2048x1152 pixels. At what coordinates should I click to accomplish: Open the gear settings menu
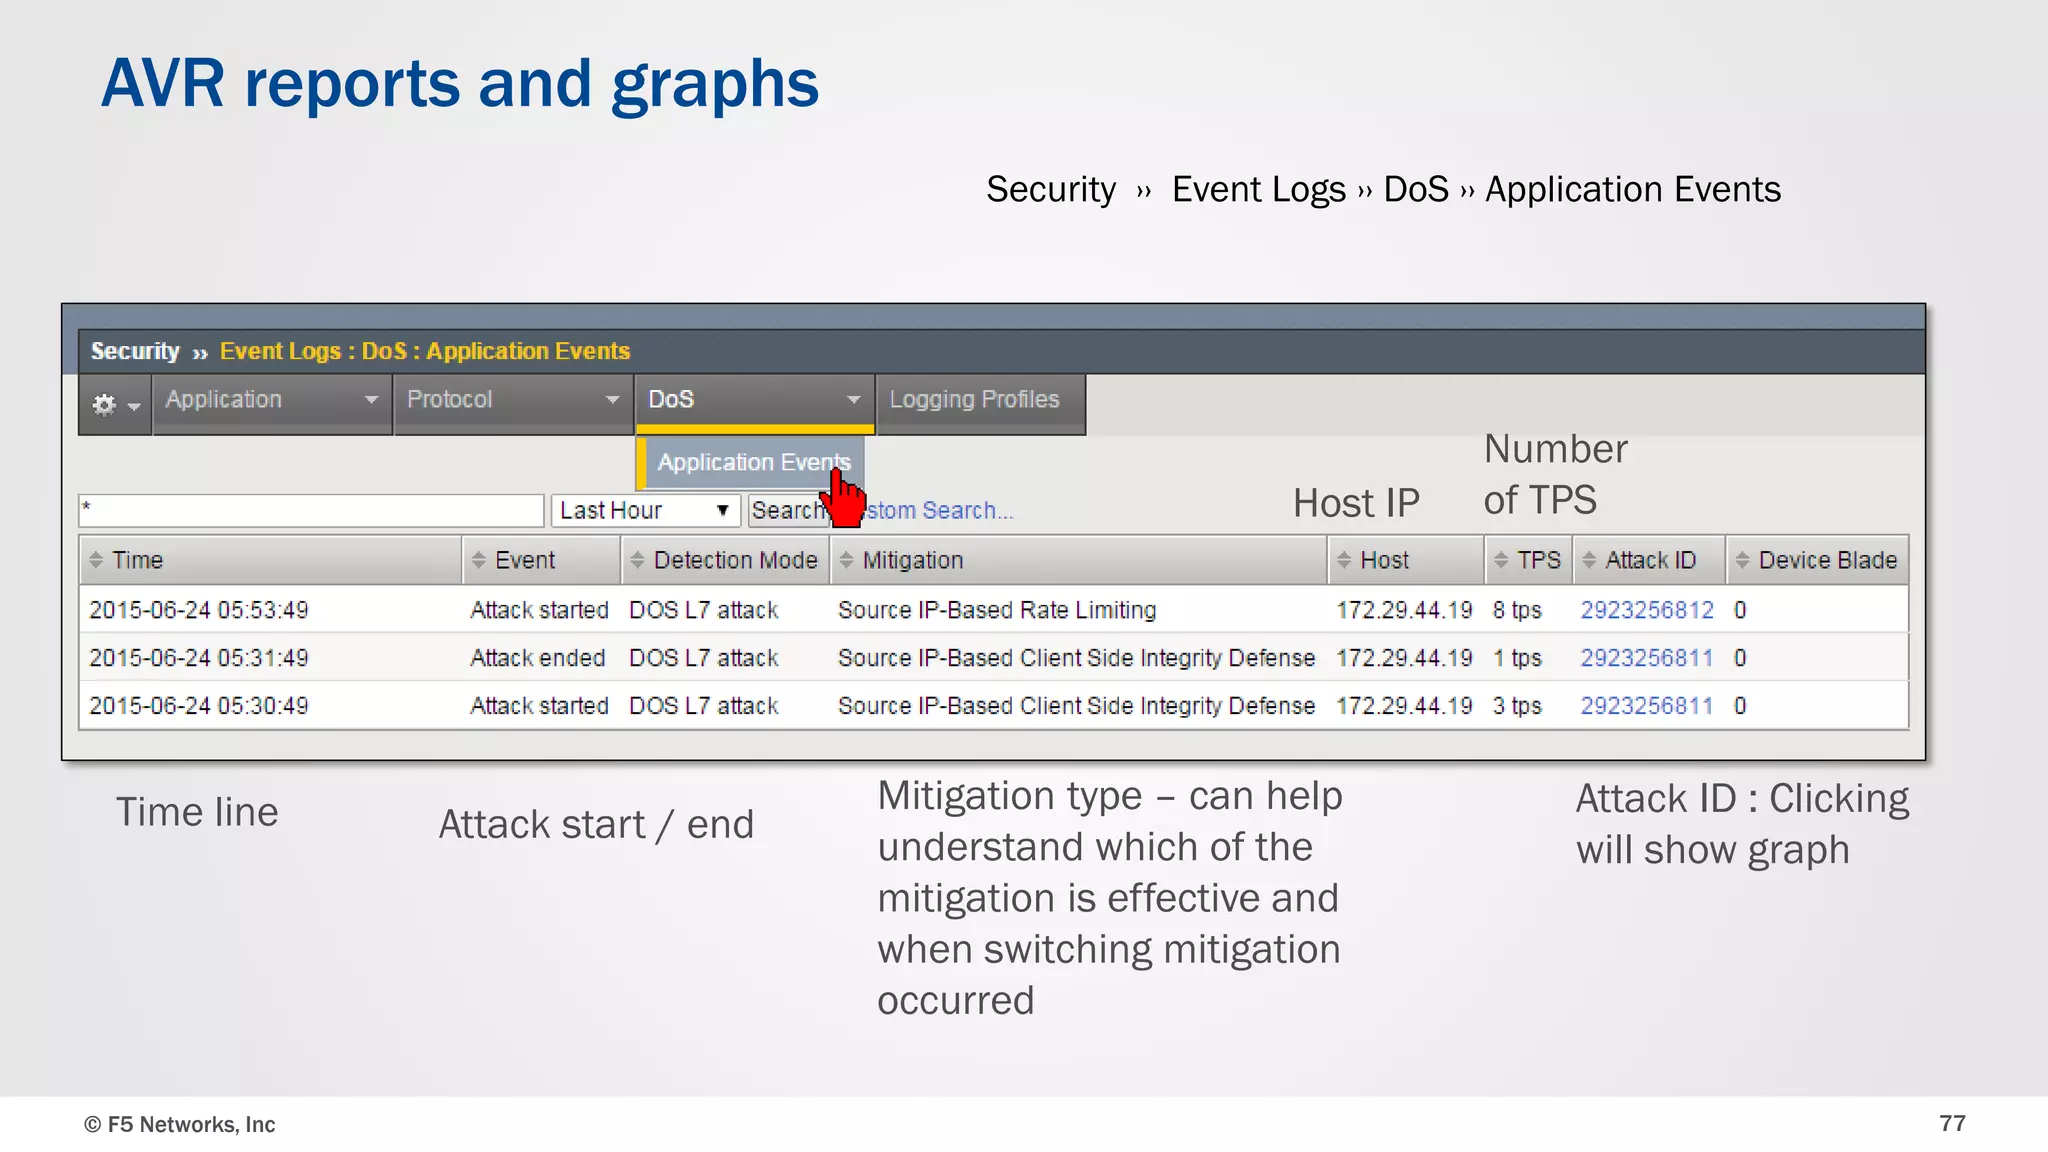point(115,404)
